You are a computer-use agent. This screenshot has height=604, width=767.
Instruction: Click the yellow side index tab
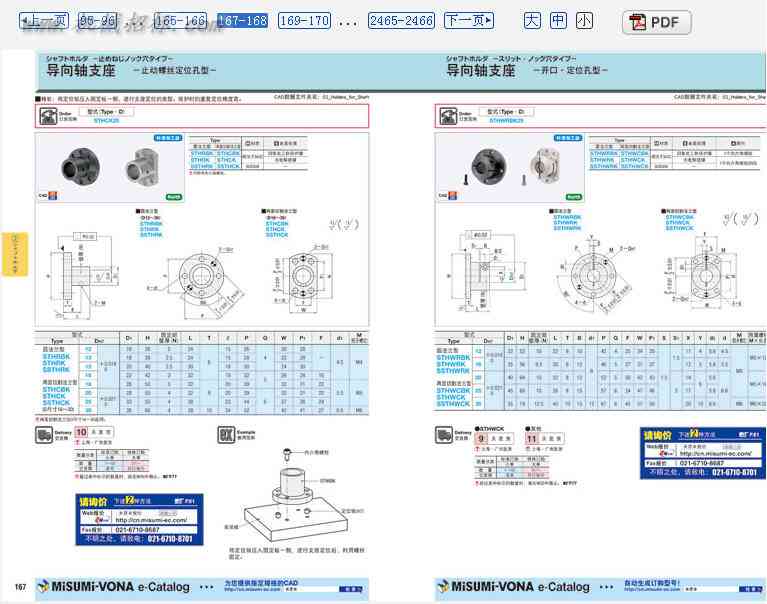tap(15, 254)
